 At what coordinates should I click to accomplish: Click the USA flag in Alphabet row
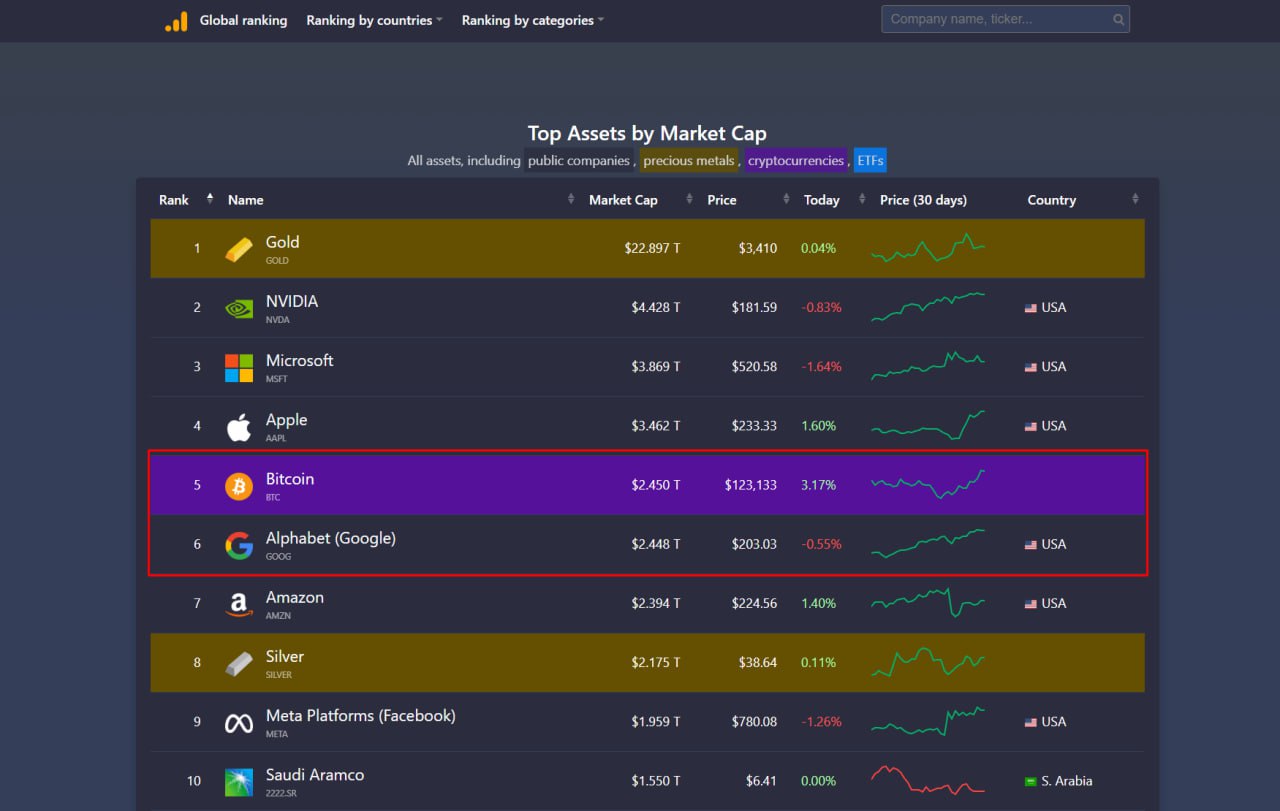(1031, 545)
